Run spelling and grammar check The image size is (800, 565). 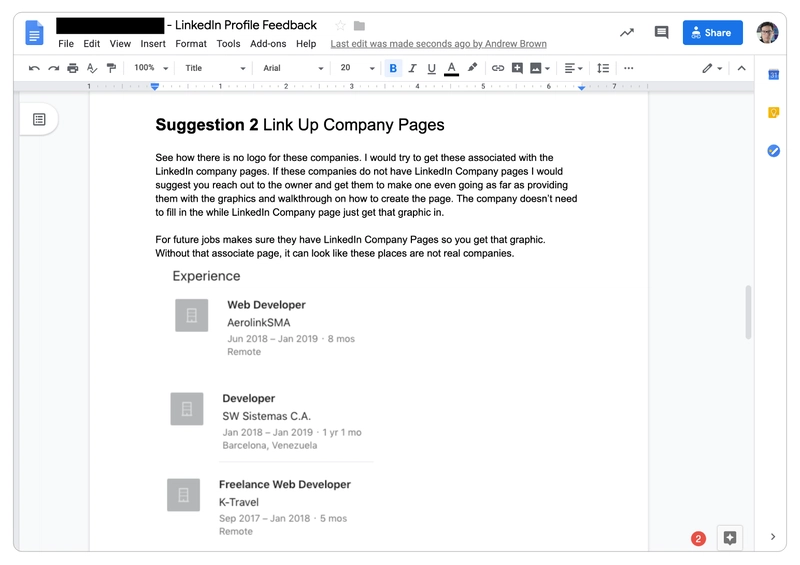(x=92, y=68)
